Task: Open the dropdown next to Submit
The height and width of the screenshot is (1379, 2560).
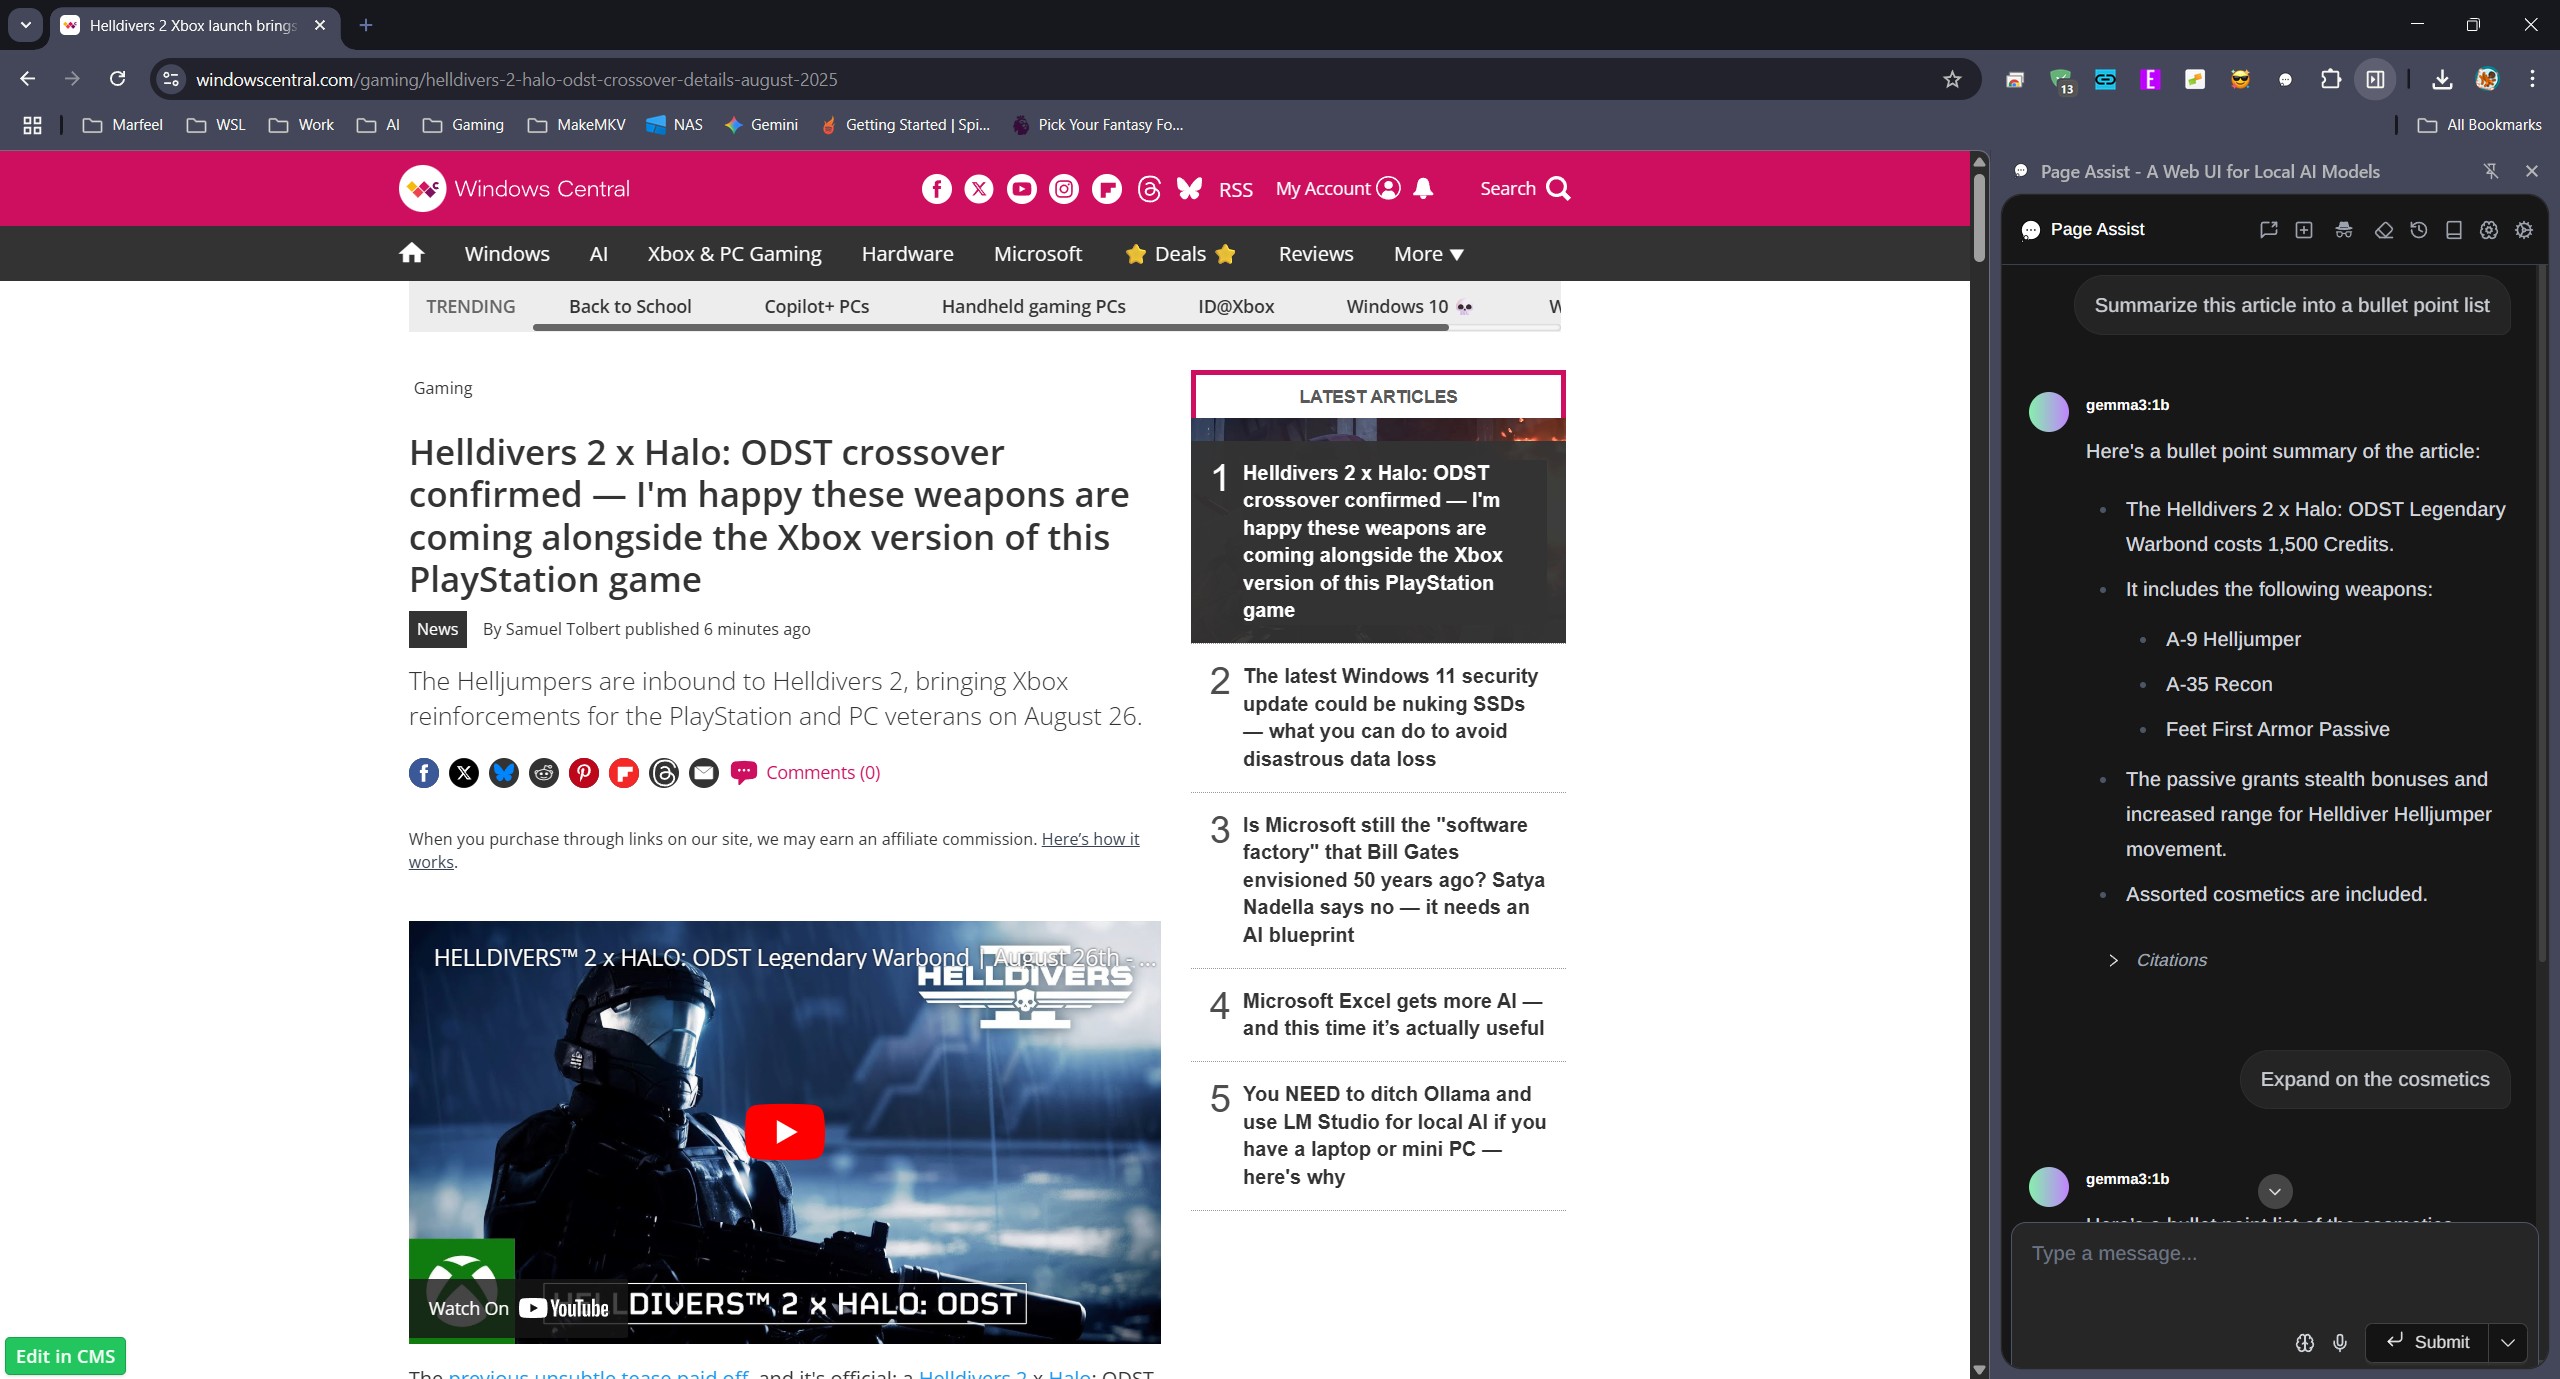Action: point(2508,1342)
